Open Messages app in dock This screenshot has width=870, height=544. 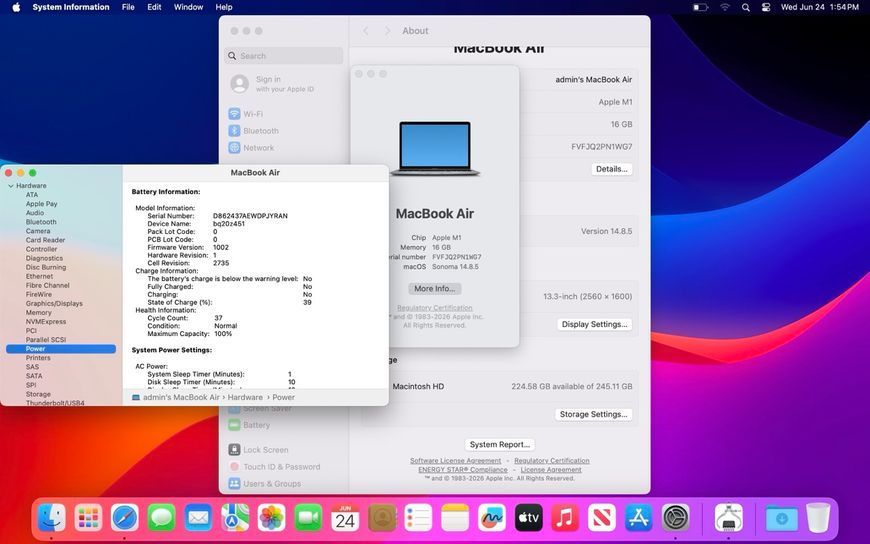[162, 518]
